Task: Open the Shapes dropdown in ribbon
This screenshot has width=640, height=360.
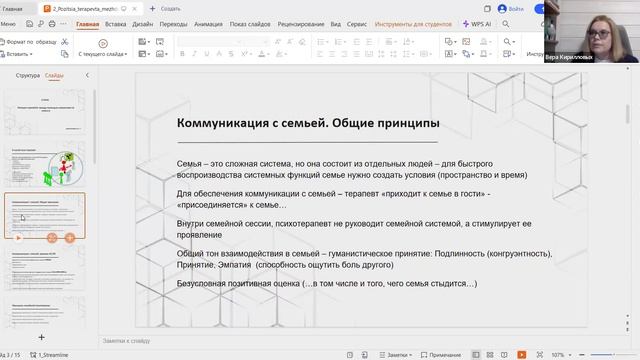Action: click(451, 42)
